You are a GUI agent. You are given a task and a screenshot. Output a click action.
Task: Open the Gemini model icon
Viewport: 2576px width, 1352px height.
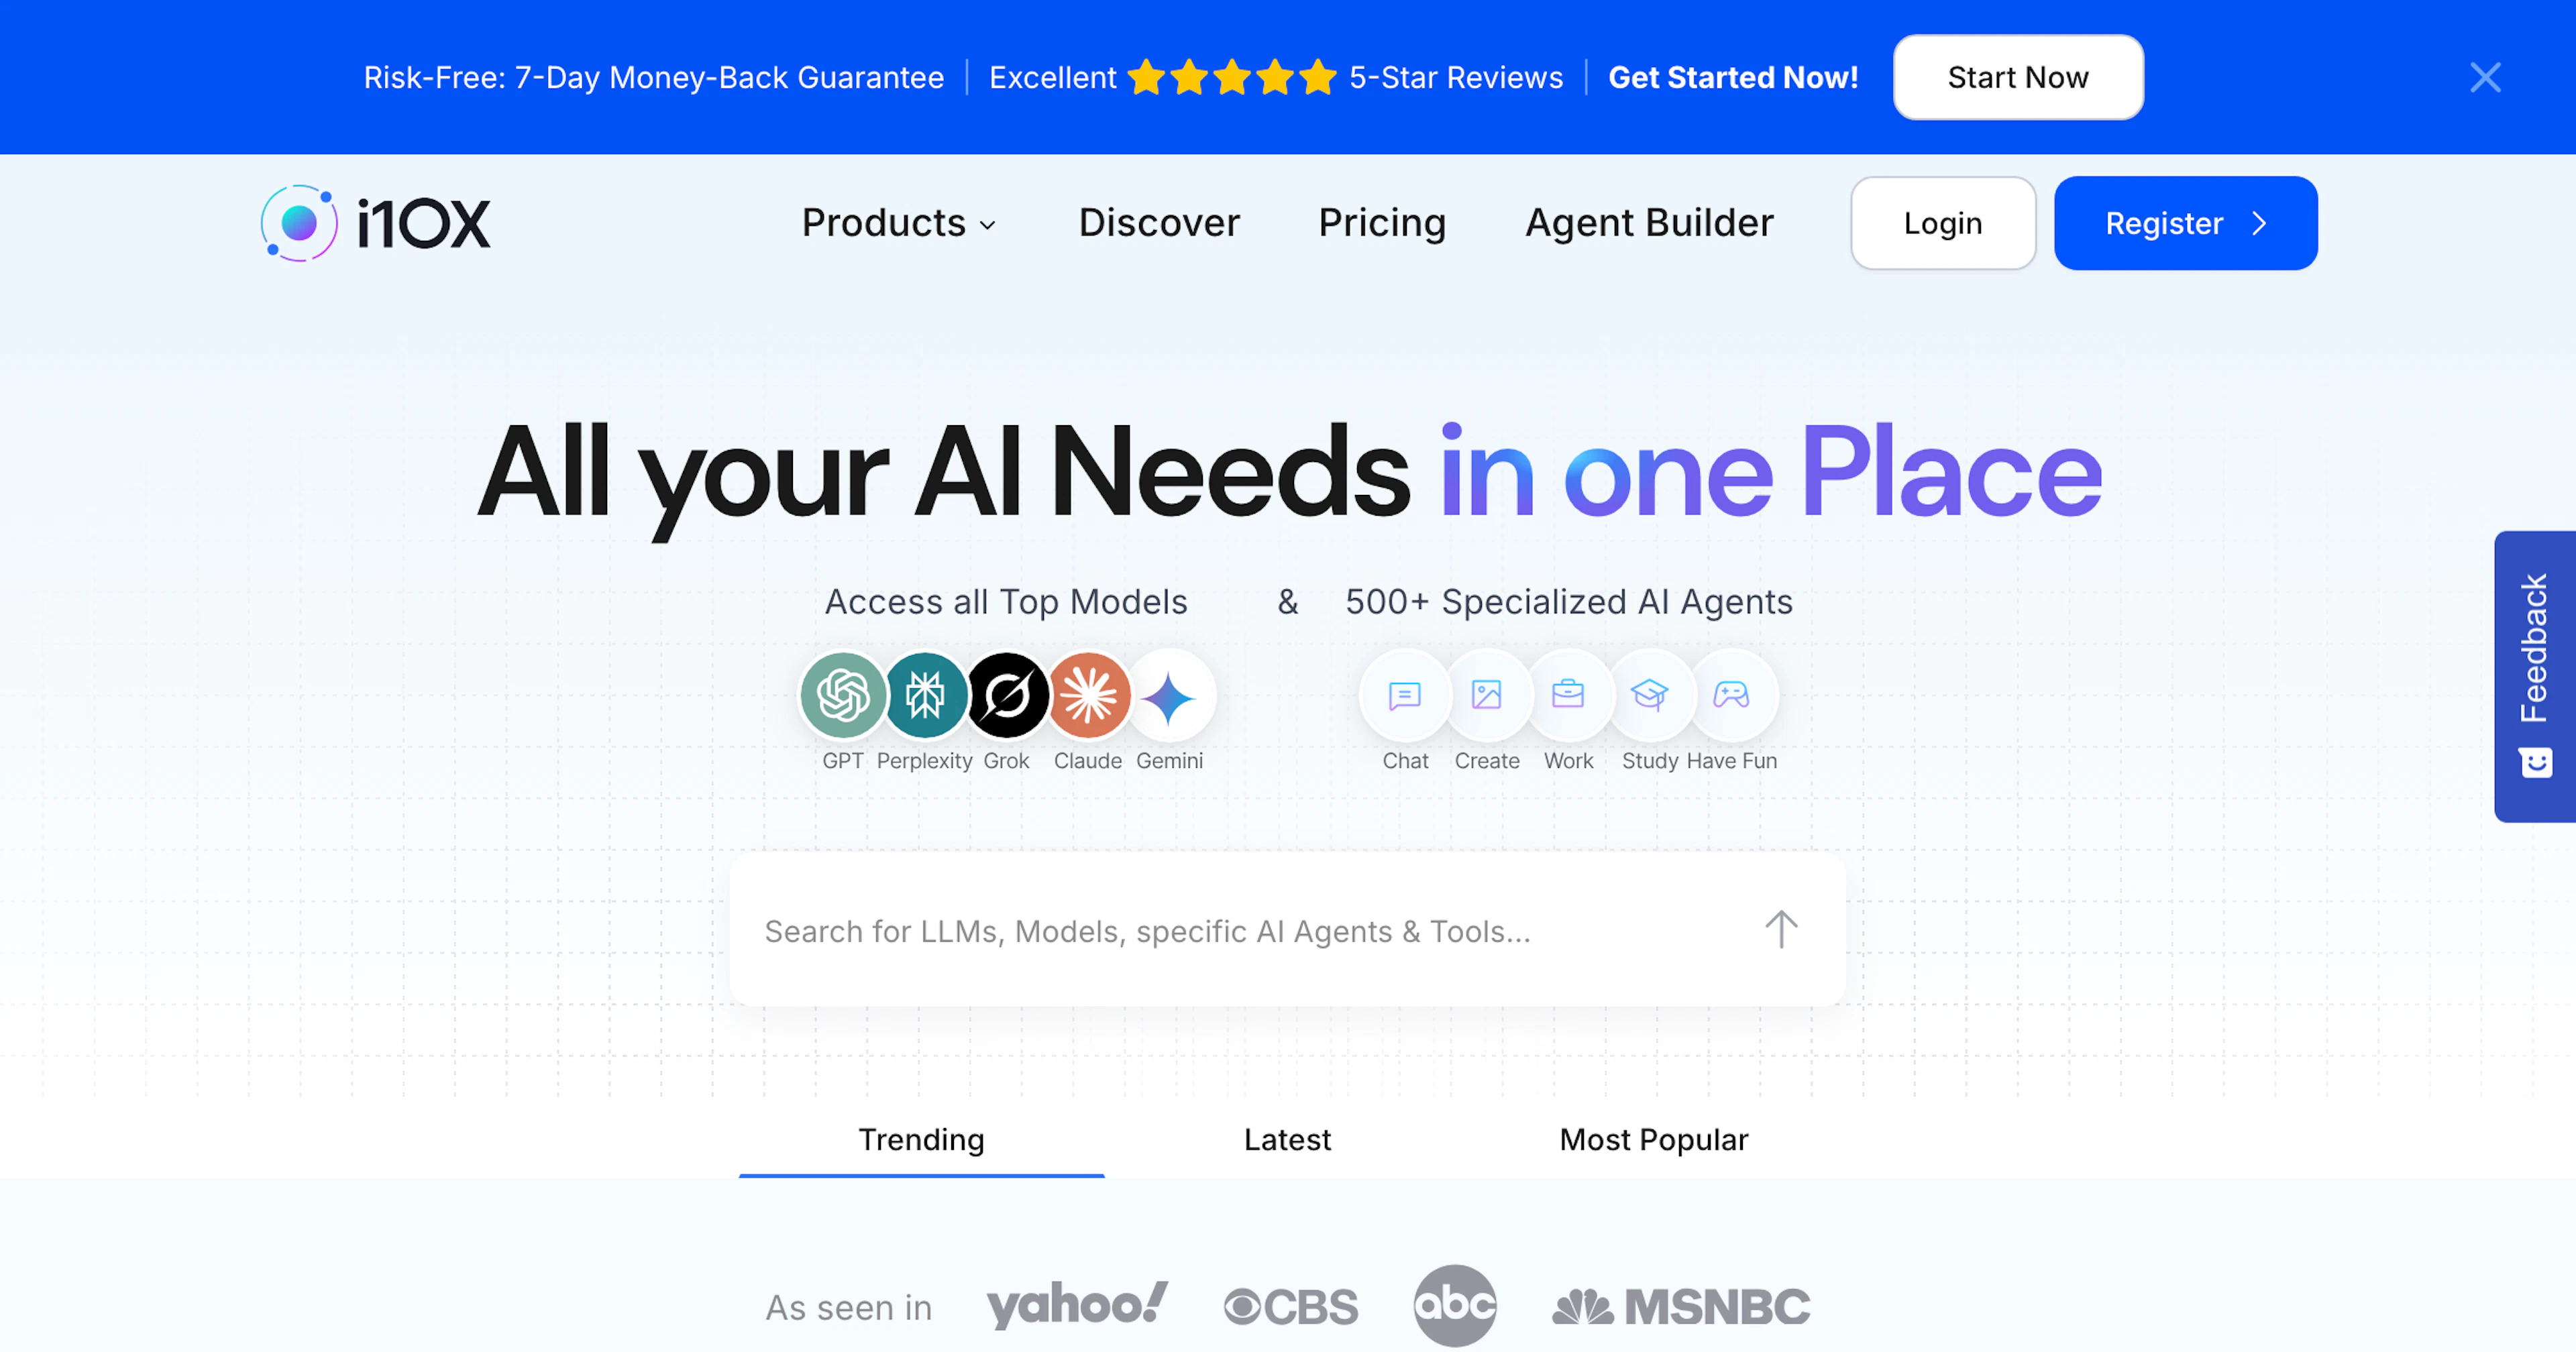1171,695
